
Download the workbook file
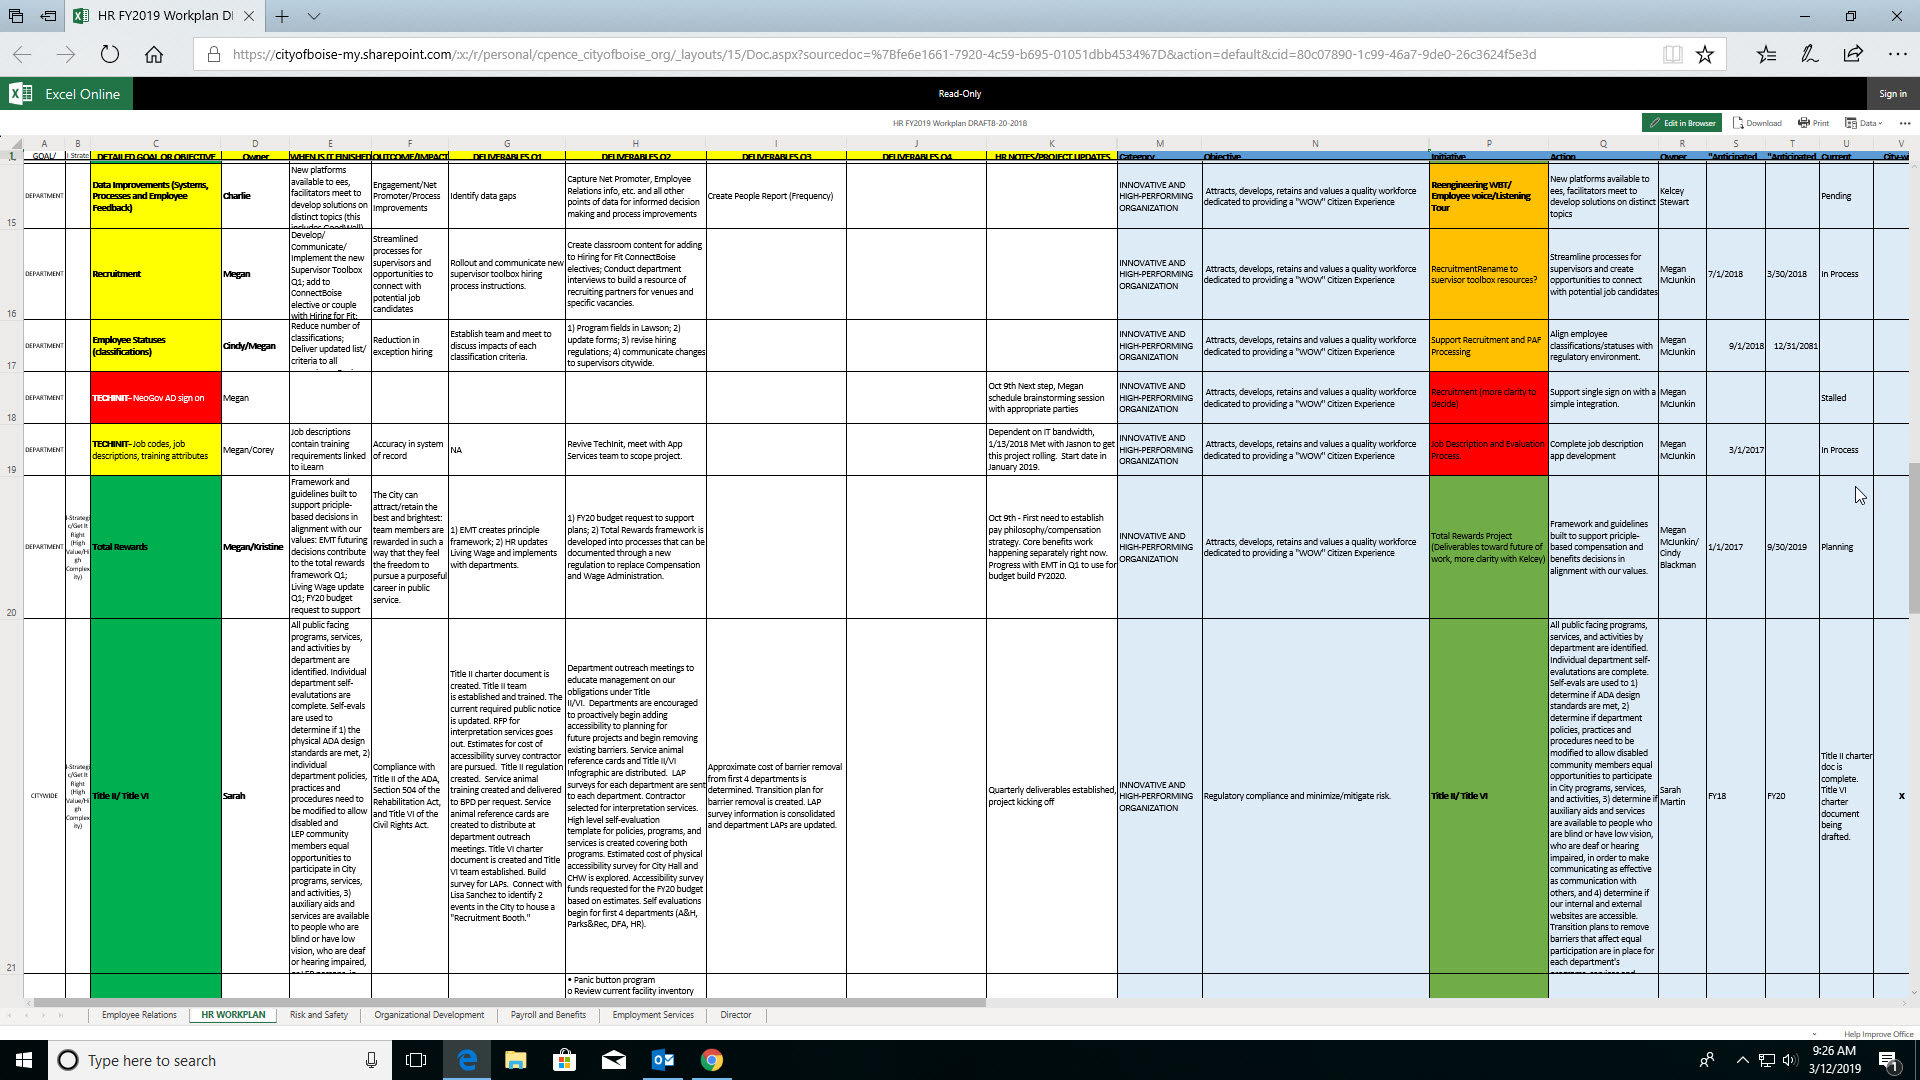click(1757, 123)
